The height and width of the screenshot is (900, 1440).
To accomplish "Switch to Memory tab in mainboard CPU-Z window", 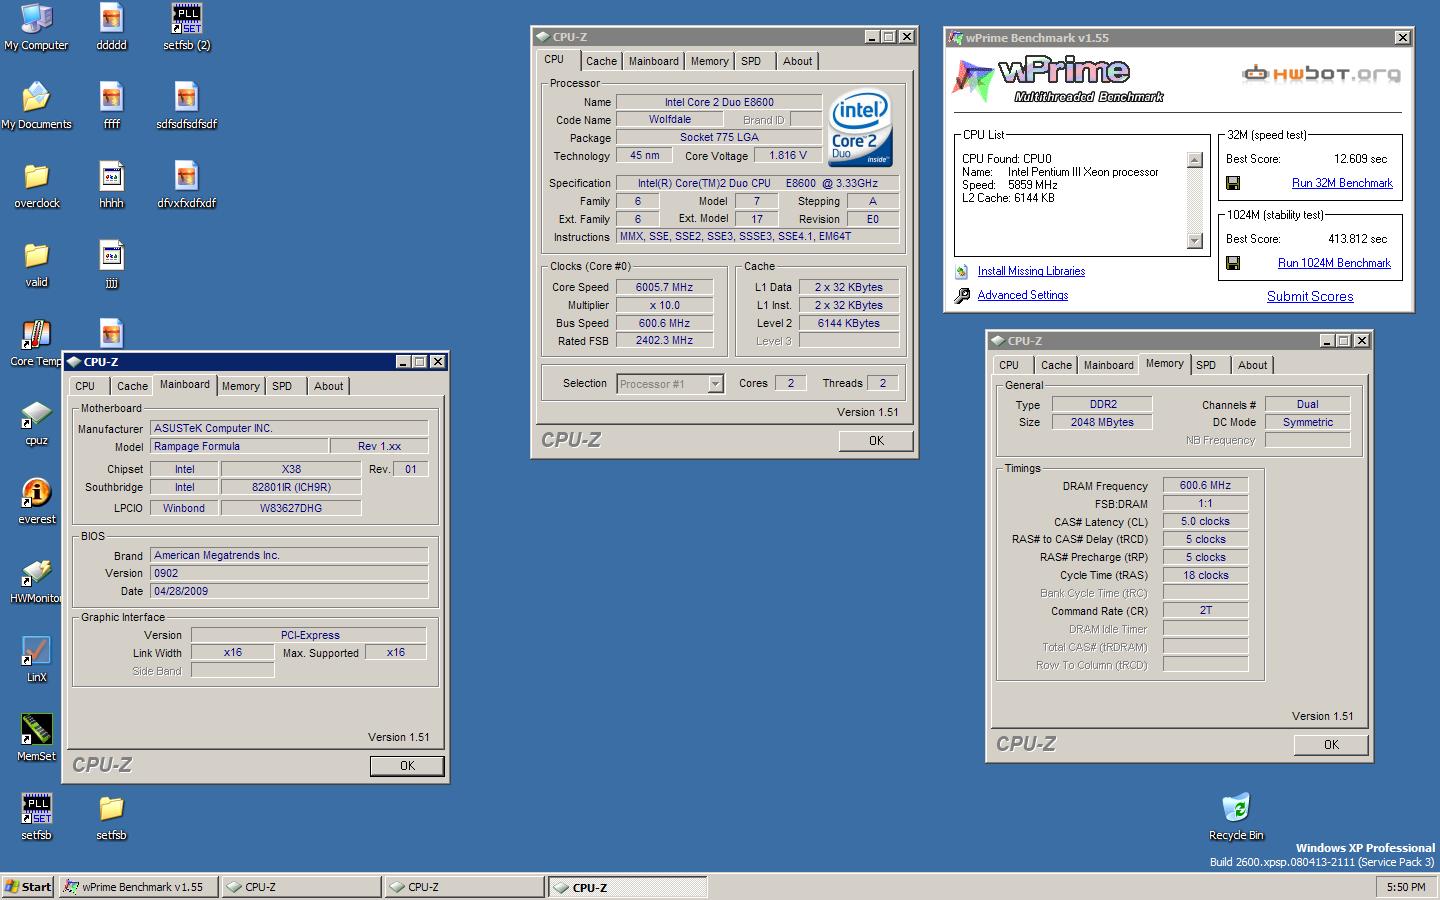I will (x=240, y=386).
